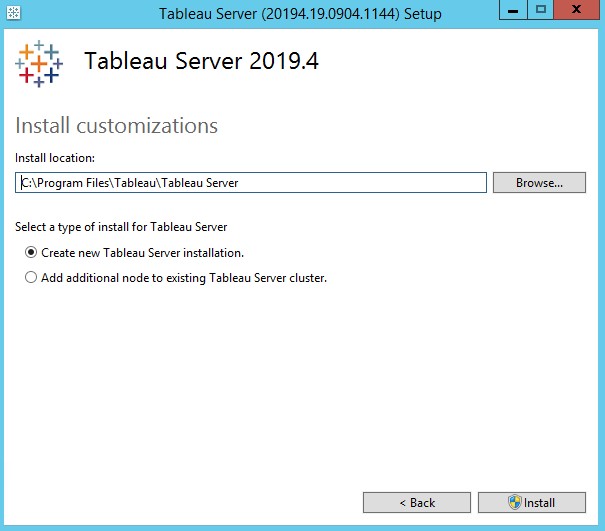This screenshot has width=605, height=531.
Task: Close the Tableau Server Setup window
Action: tap(577, 11)
